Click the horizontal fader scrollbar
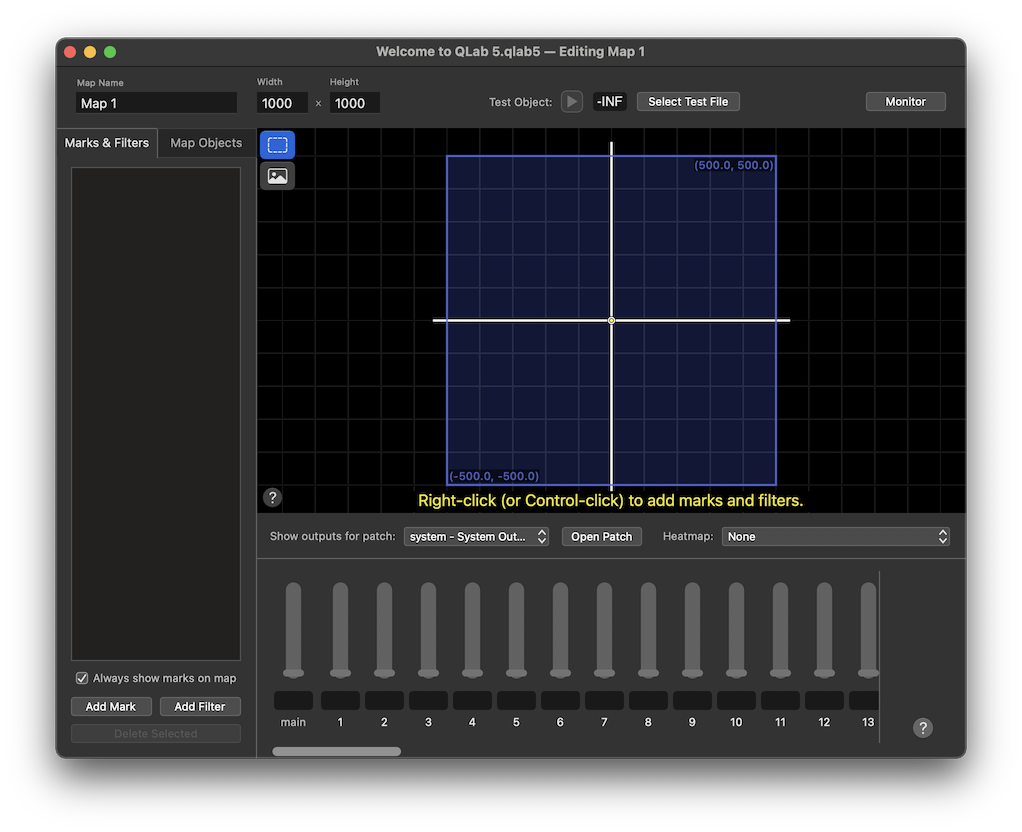Image resolution: width=1022 pixels, height=832 pixels. pyautogui.click(x=336, y=750)
